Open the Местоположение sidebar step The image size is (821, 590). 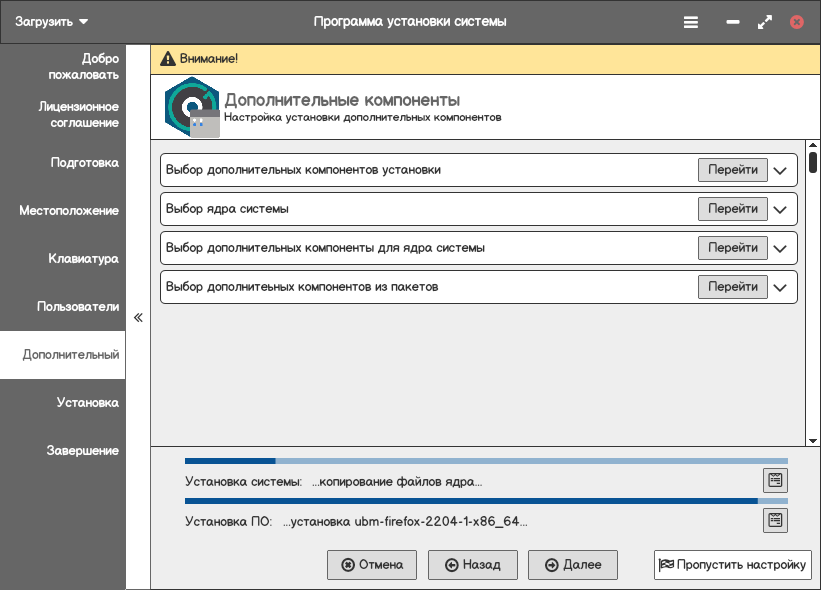[x=69, y=210]
